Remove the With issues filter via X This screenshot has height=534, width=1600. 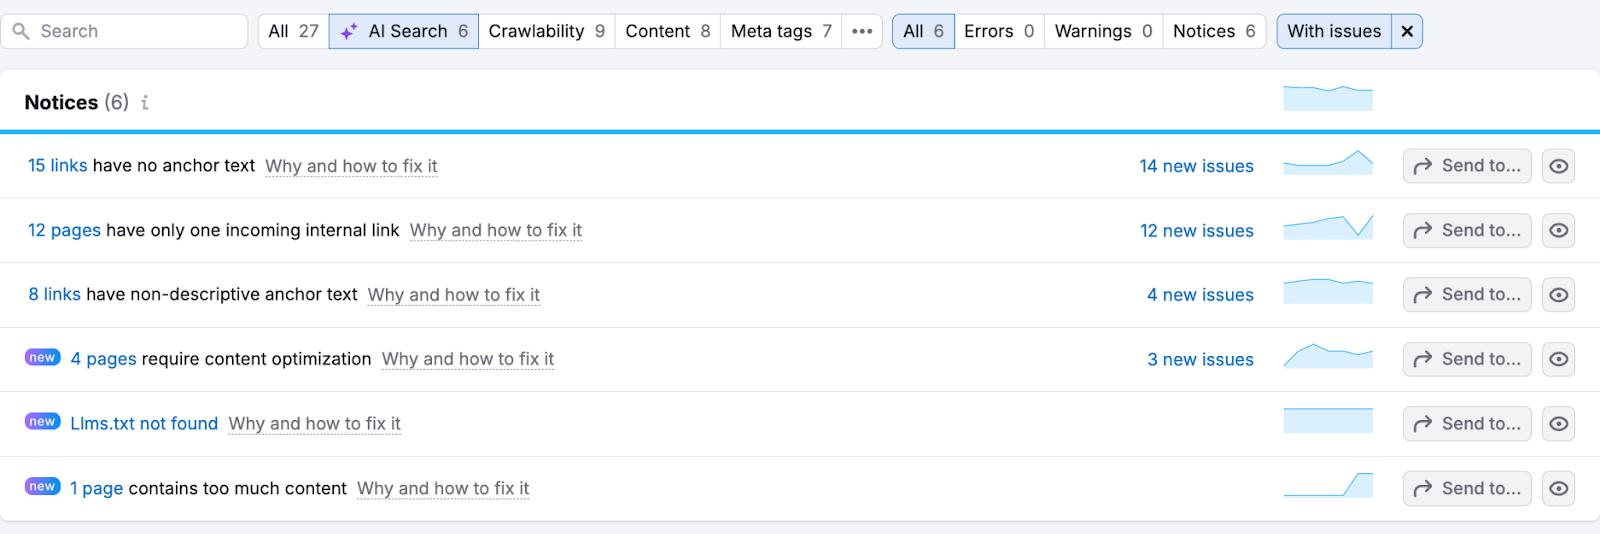(1407, 31)
